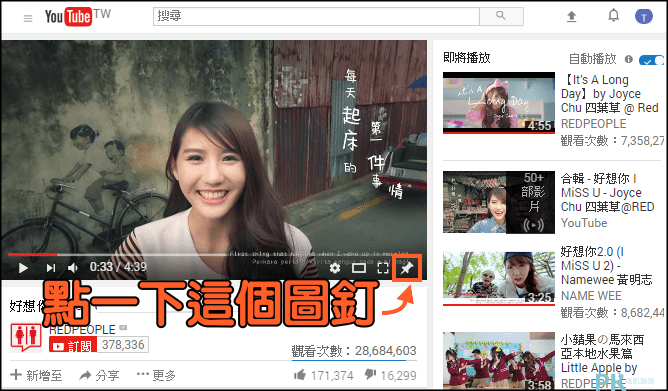Open the upload video icon

[571, 17]
